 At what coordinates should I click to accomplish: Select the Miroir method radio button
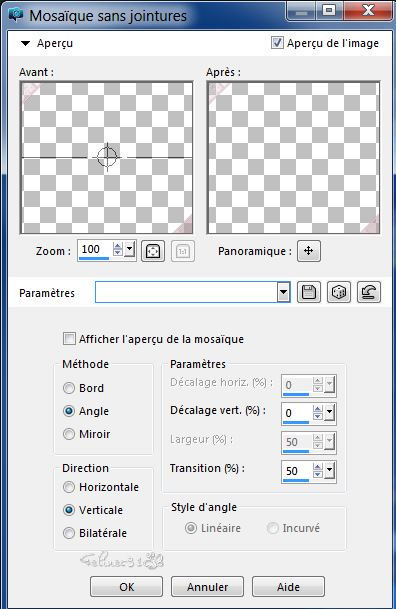pyautogui.click(x=69, y=434)
